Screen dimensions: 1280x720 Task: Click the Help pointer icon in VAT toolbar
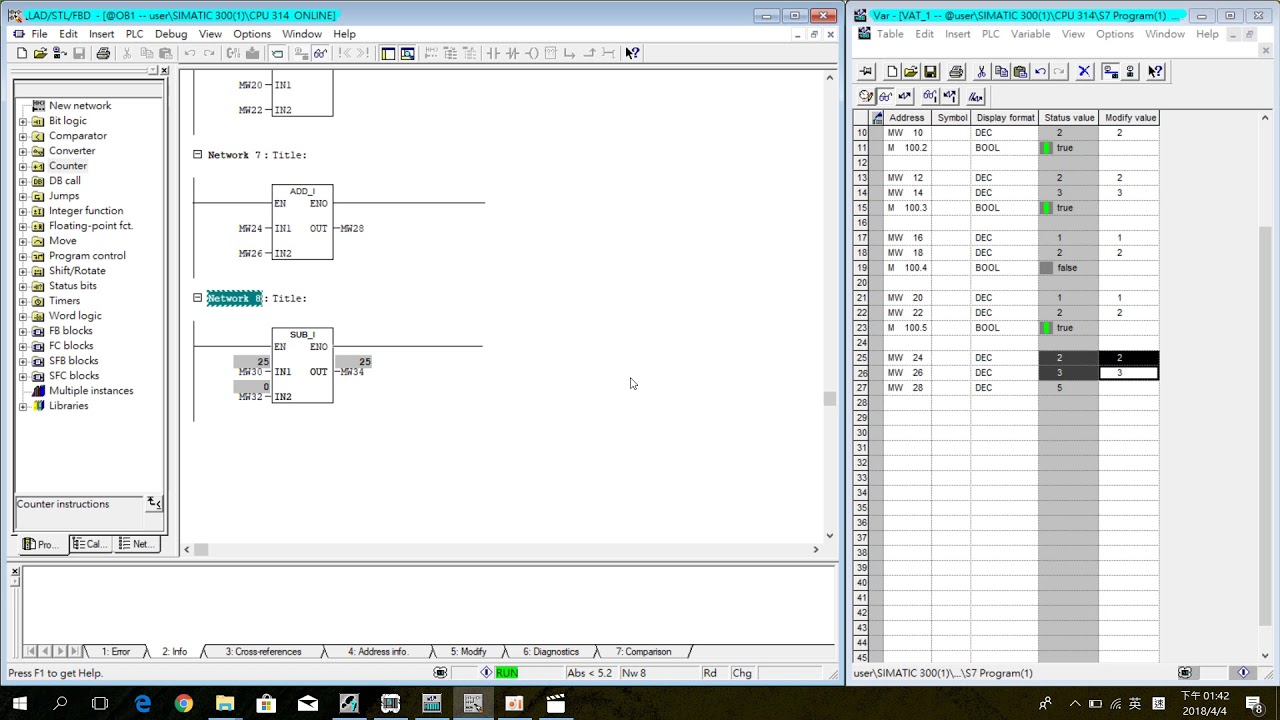tap(1156, 71)
